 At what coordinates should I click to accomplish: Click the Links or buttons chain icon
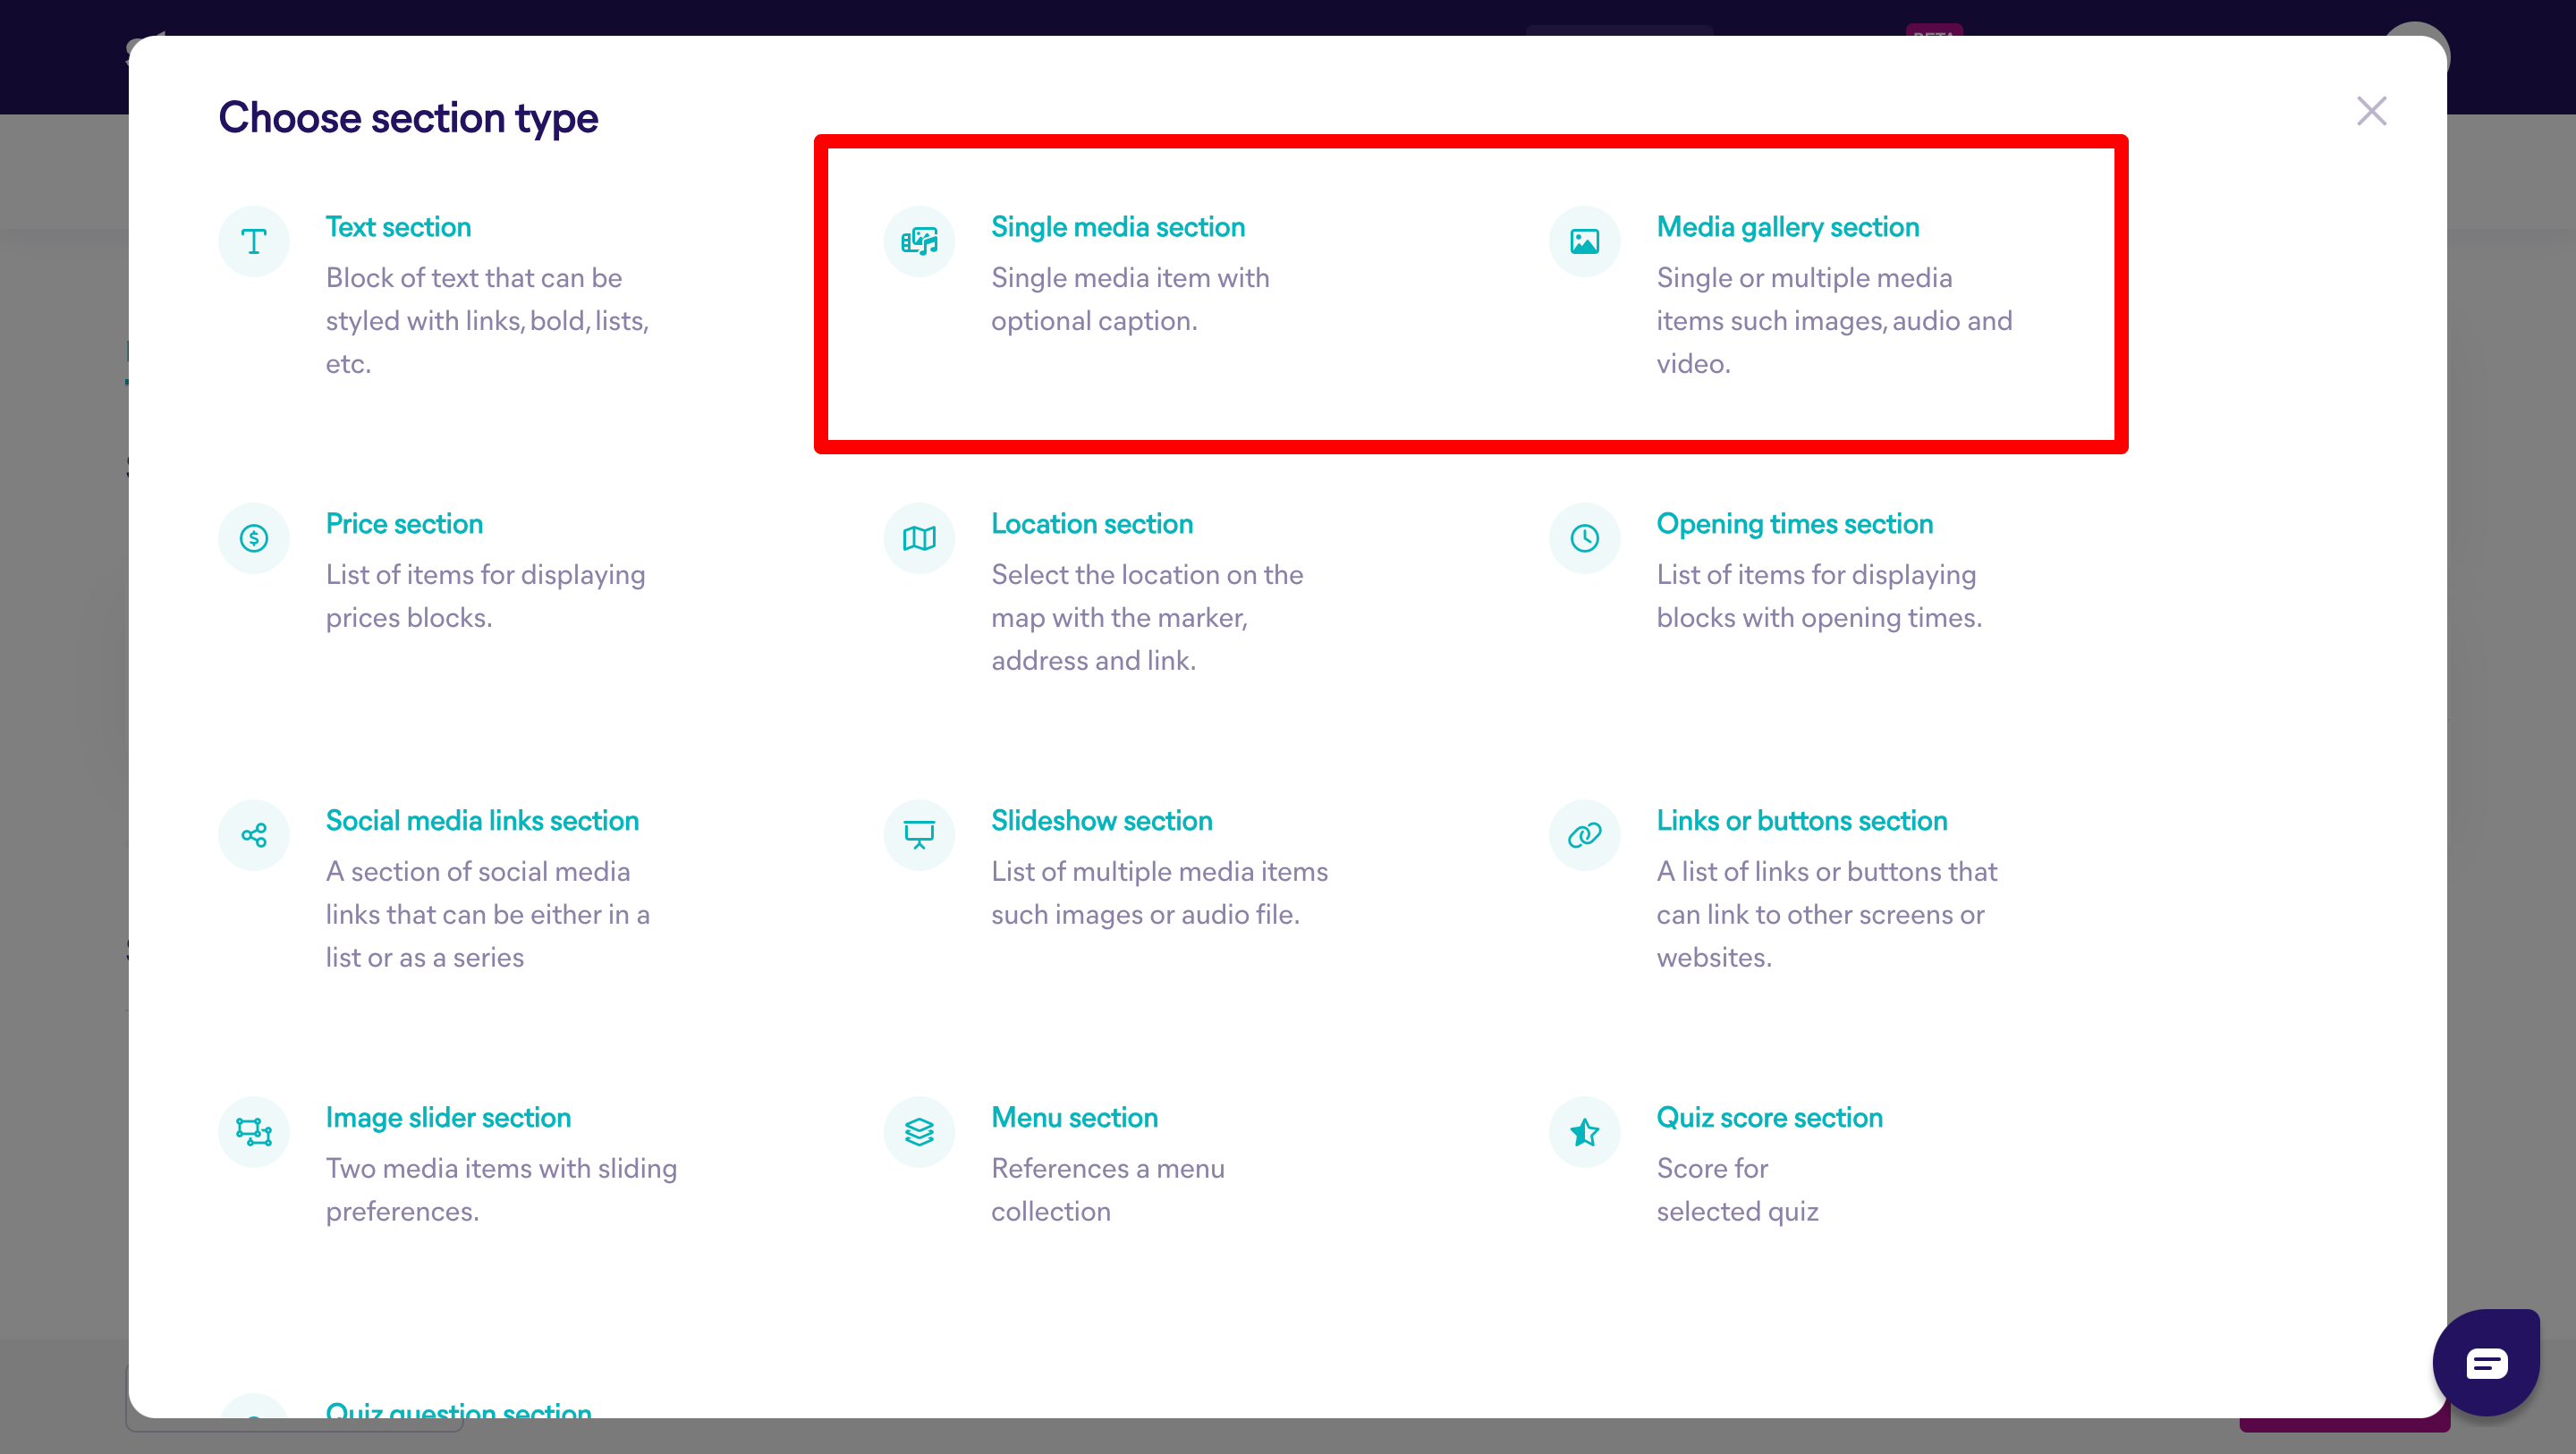tap(1584, 835)
